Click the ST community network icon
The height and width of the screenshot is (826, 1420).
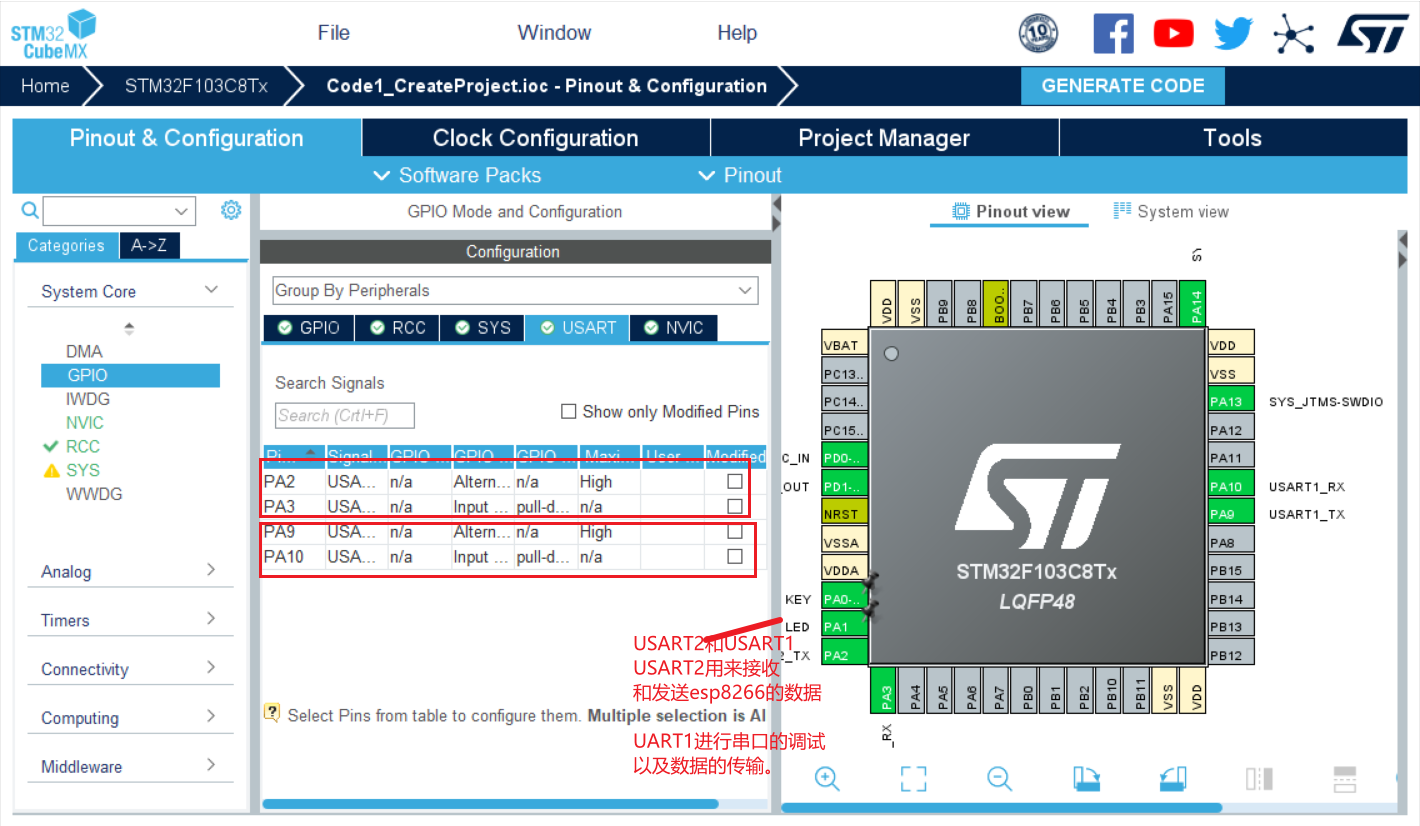pyautogui.click(x=1293, y=34)
